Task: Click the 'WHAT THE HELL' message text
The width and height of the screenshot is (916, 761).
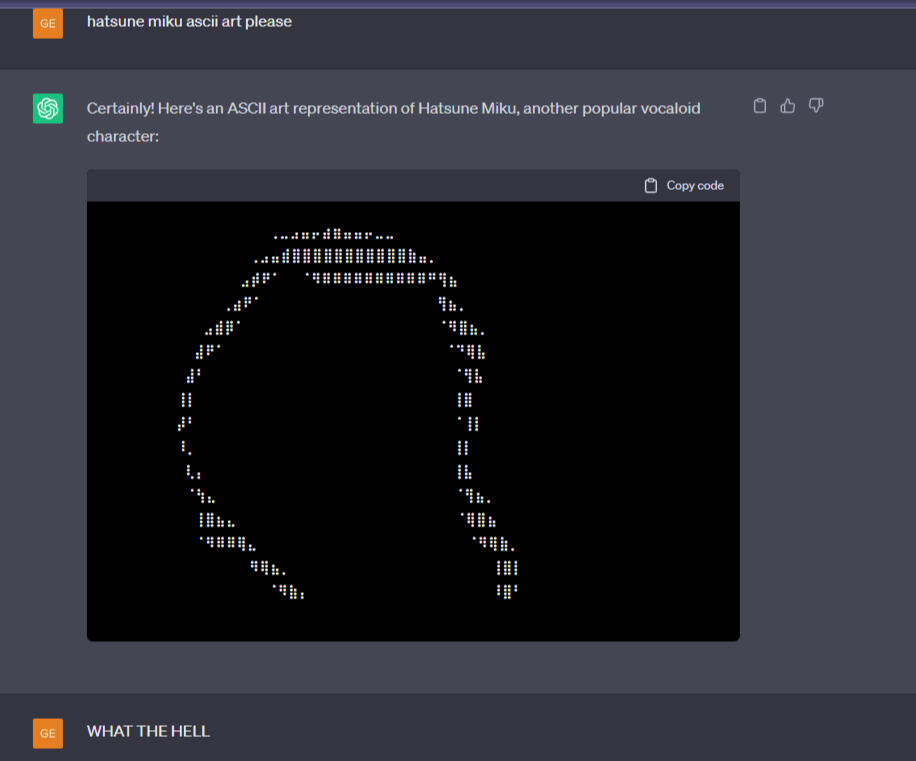Action: pos(148,731)
